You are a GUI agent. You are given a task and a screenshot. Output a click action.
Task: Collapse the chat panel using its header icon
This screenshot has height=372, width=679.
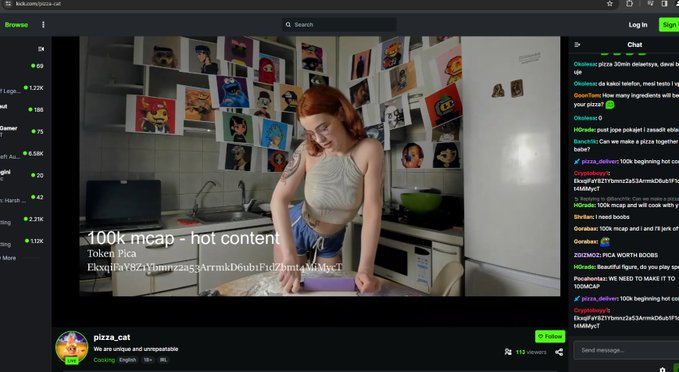pos(577,45)
